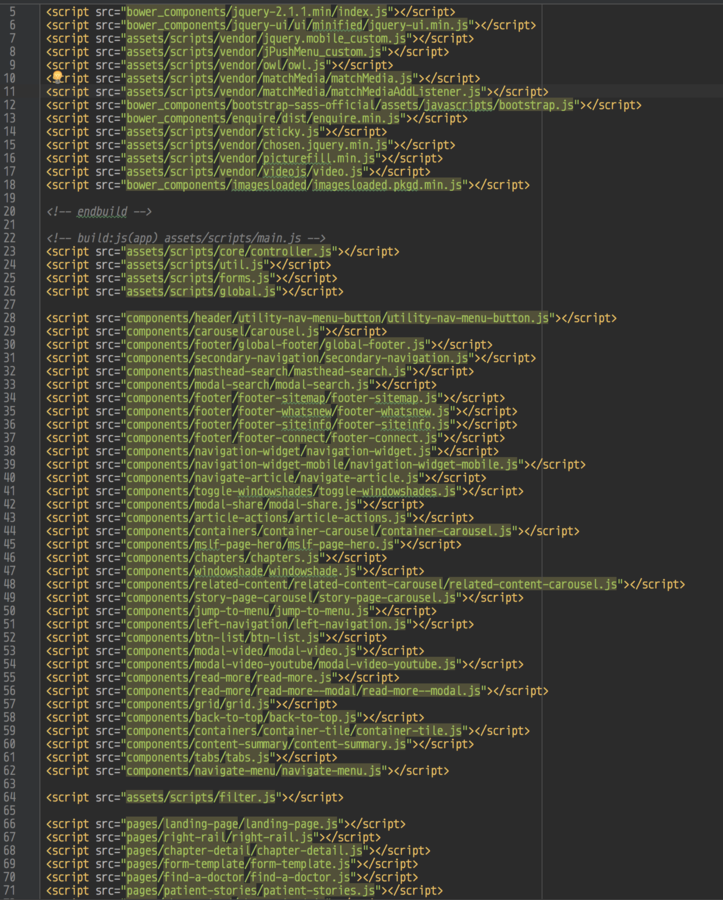Click the footer-connect.js script path

click(282, 437)
